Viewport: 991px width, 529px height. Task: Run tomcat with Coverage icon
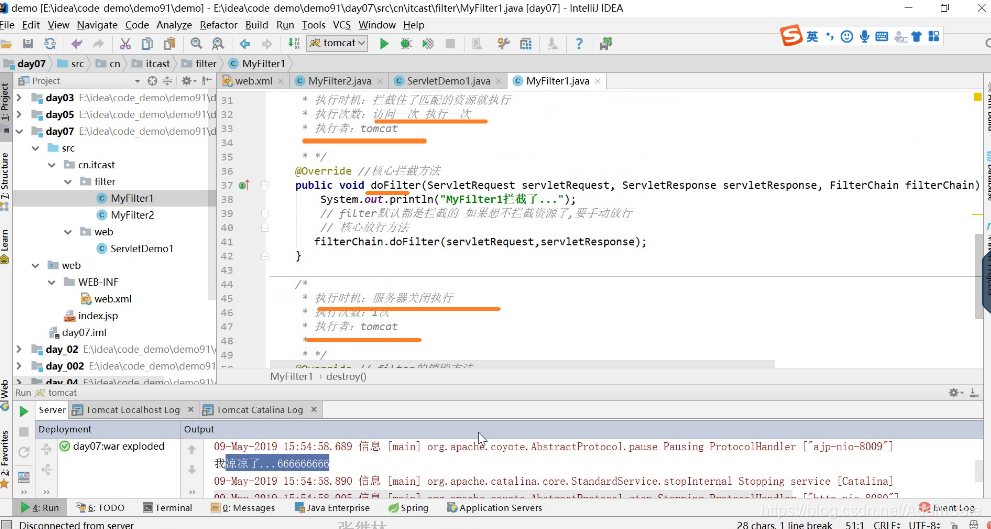(428, 44)
